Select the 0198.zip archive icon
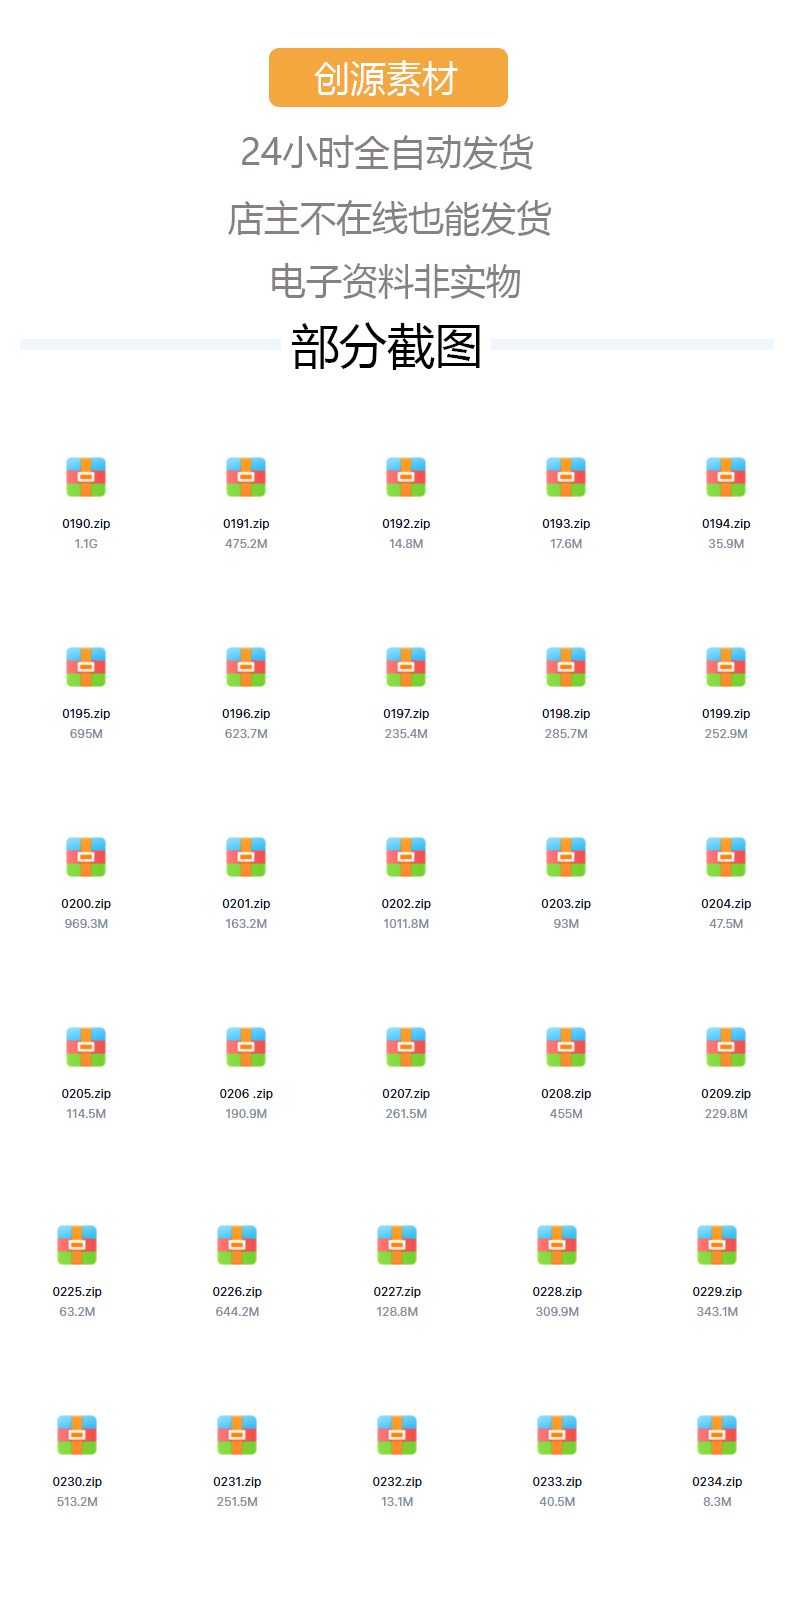Screen dimensions: 800x1600 pos(566,667)
